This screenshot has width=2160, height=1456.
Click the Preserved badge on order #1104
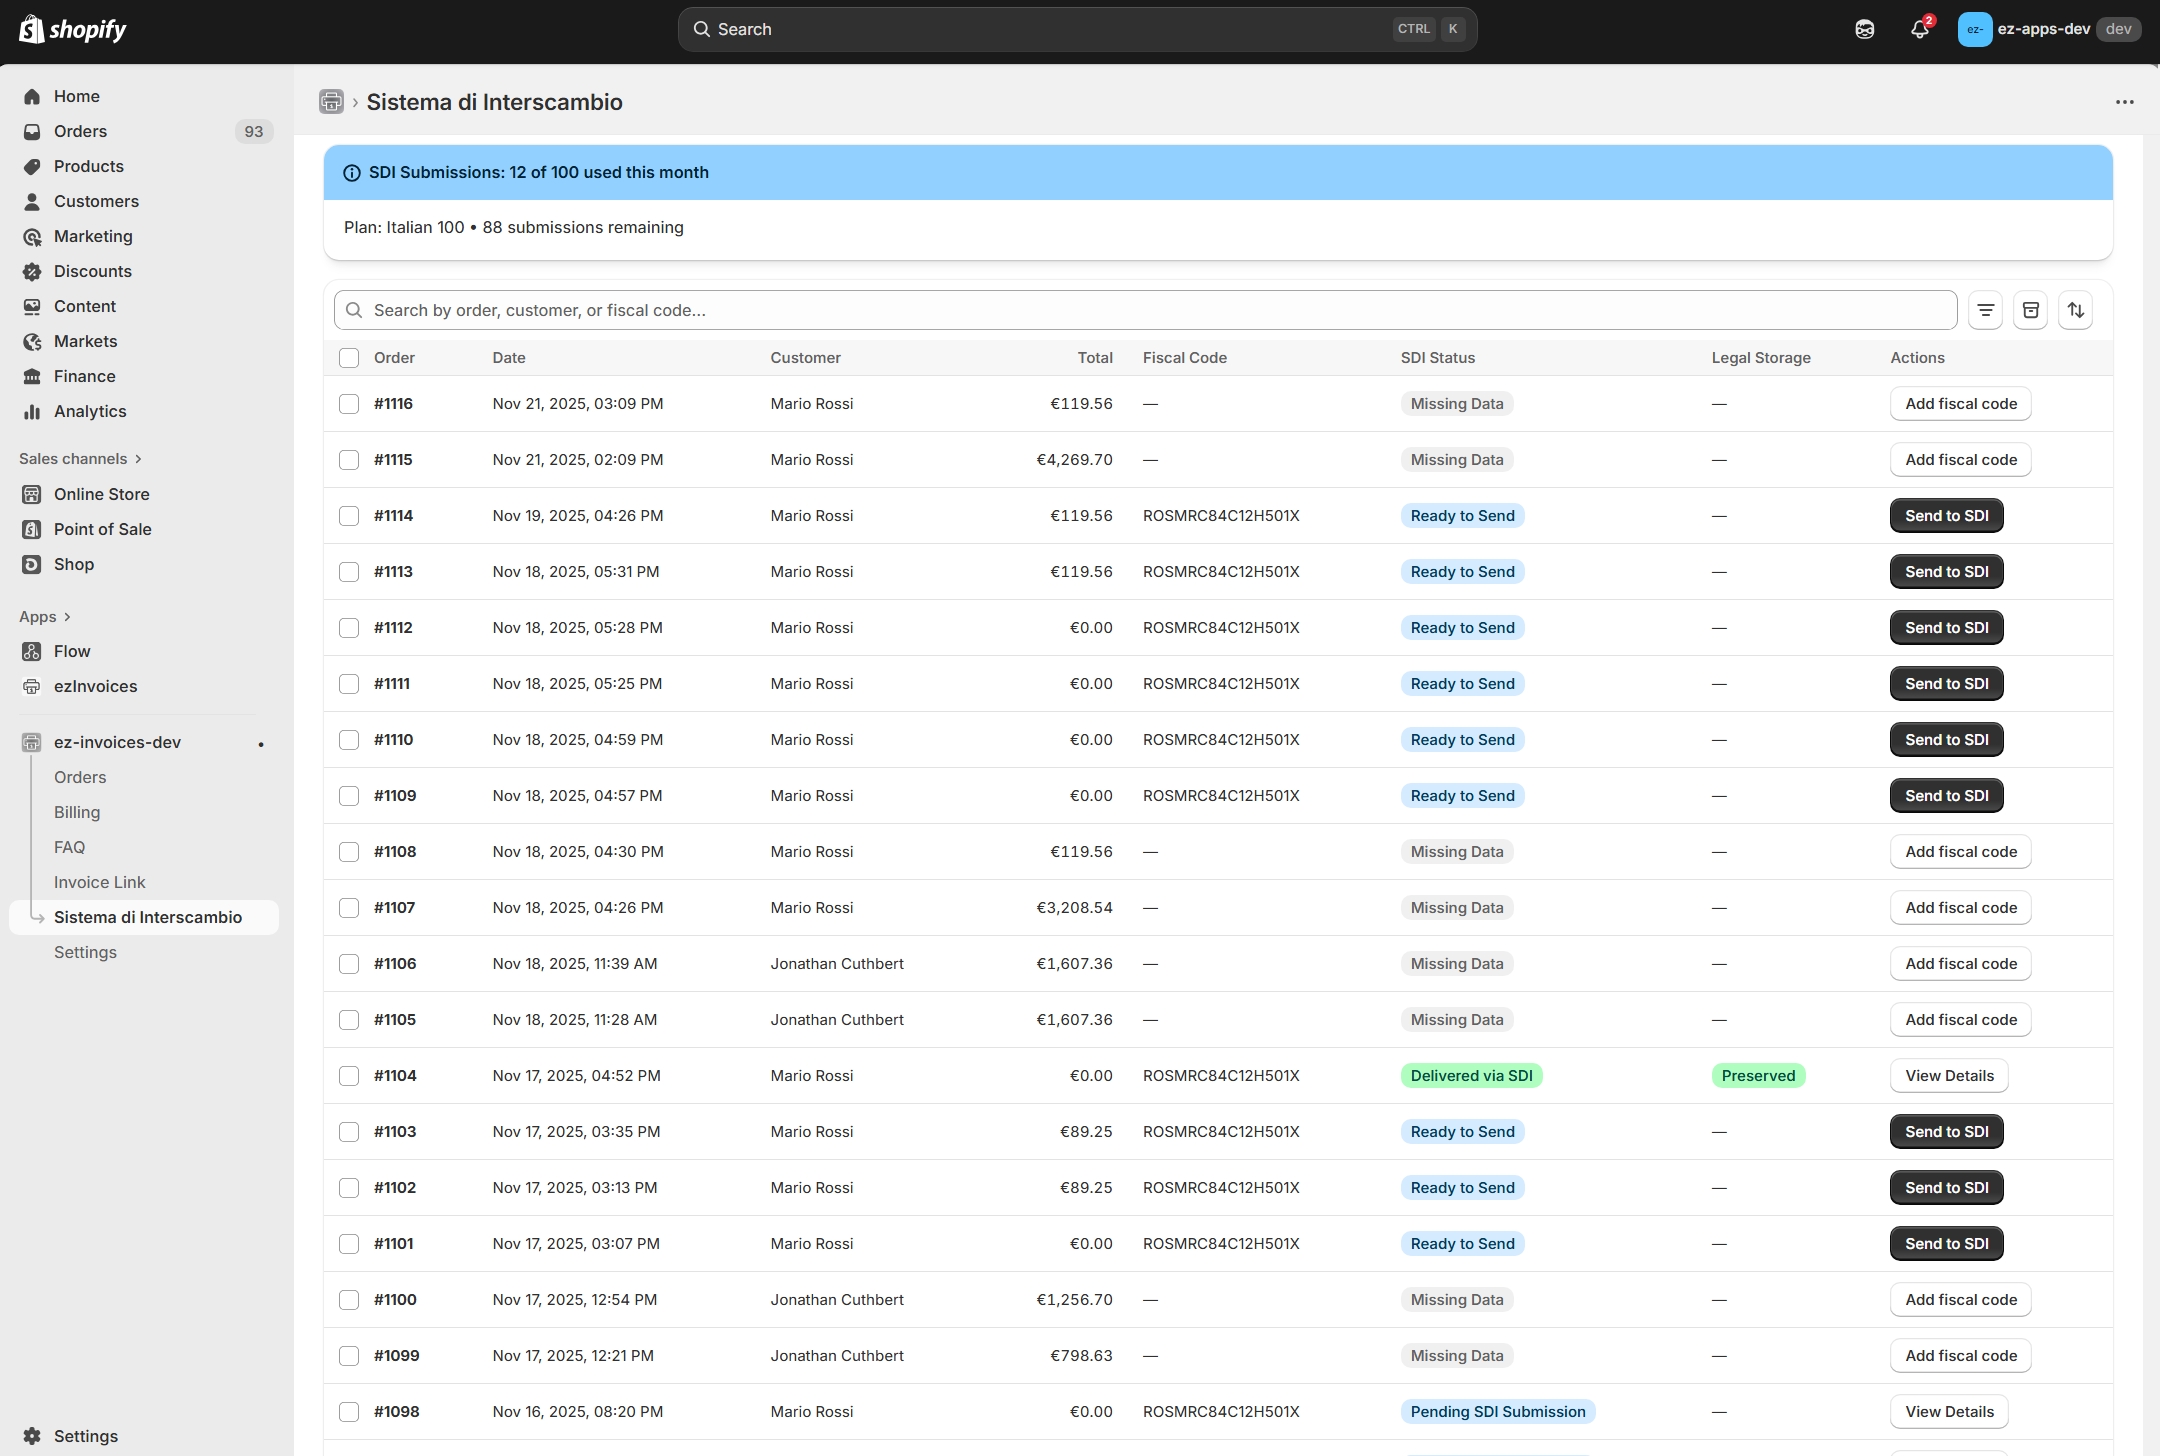pos(1758,1076)
